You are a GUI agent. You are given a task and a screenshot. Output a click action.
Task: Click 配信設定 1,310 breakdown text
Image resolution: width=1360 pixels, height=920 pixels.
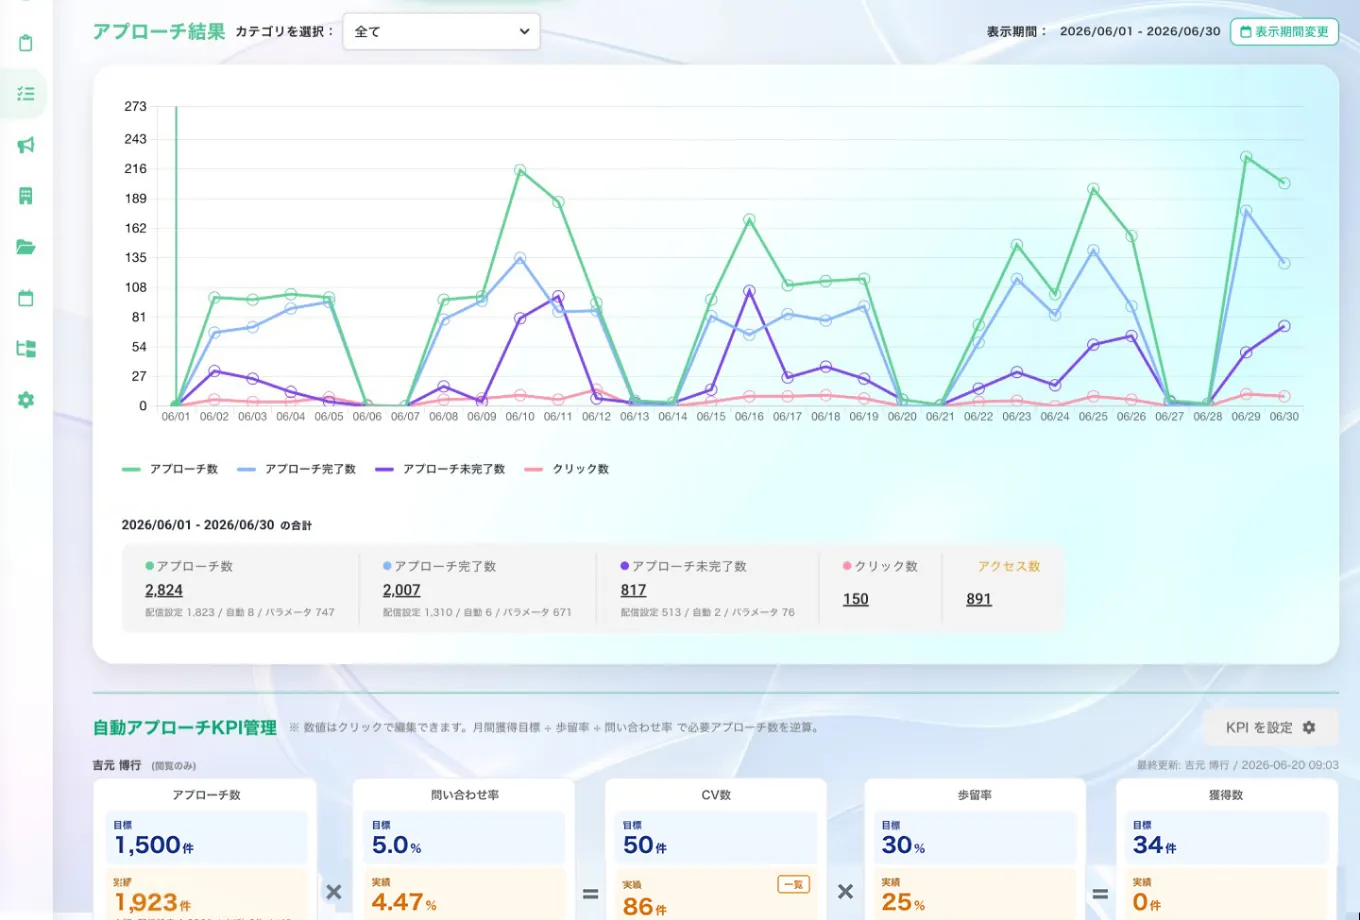click(x=418, y=612)
